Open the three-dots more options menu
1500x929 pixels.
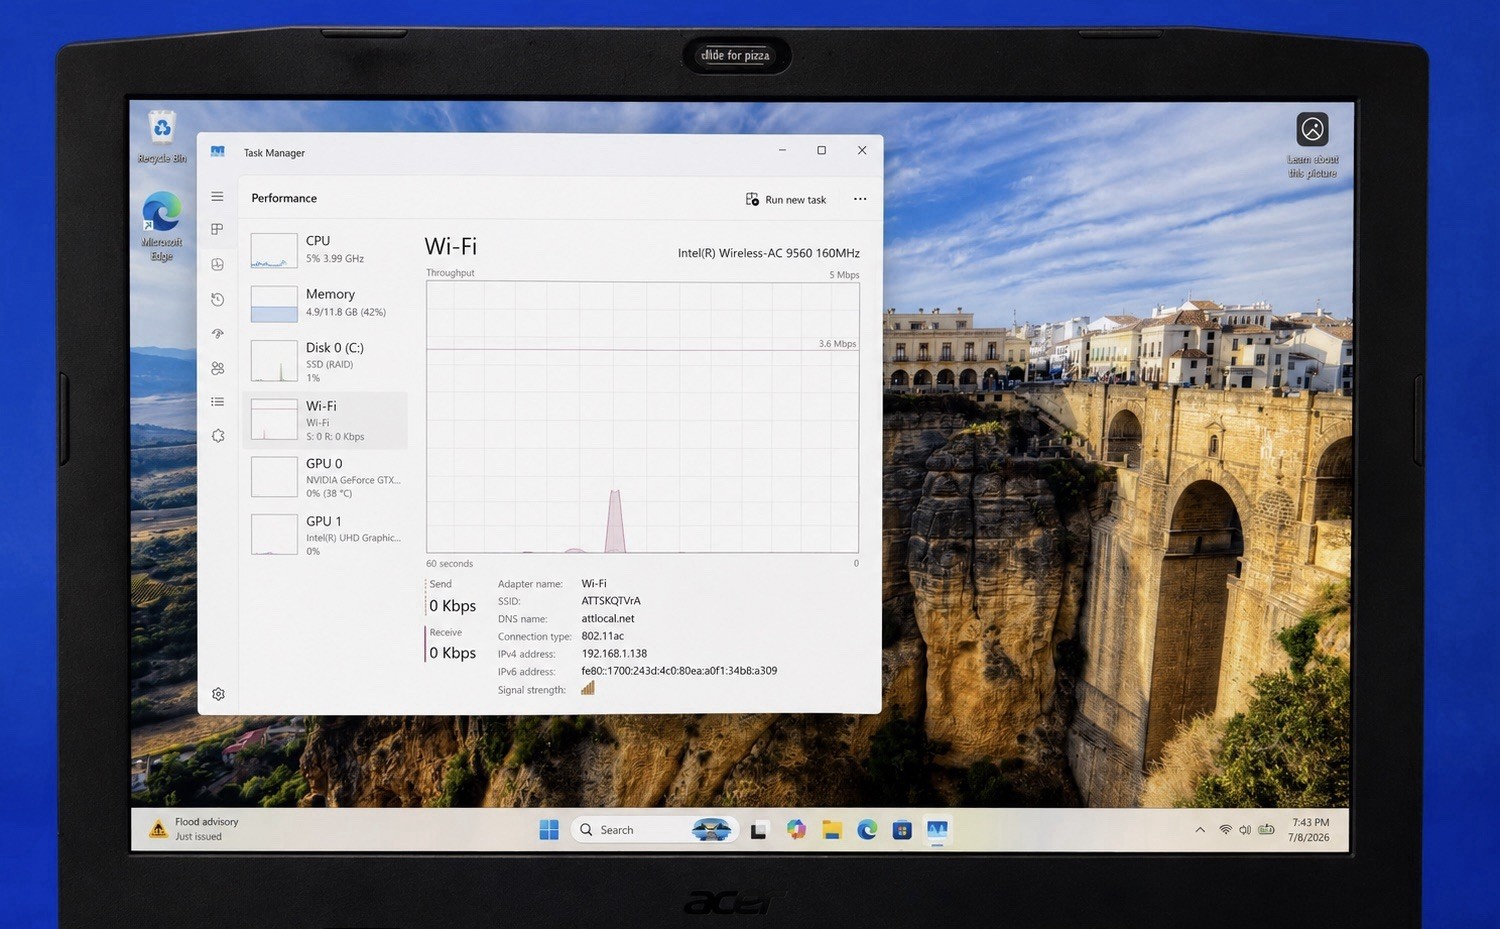(860, 199)
